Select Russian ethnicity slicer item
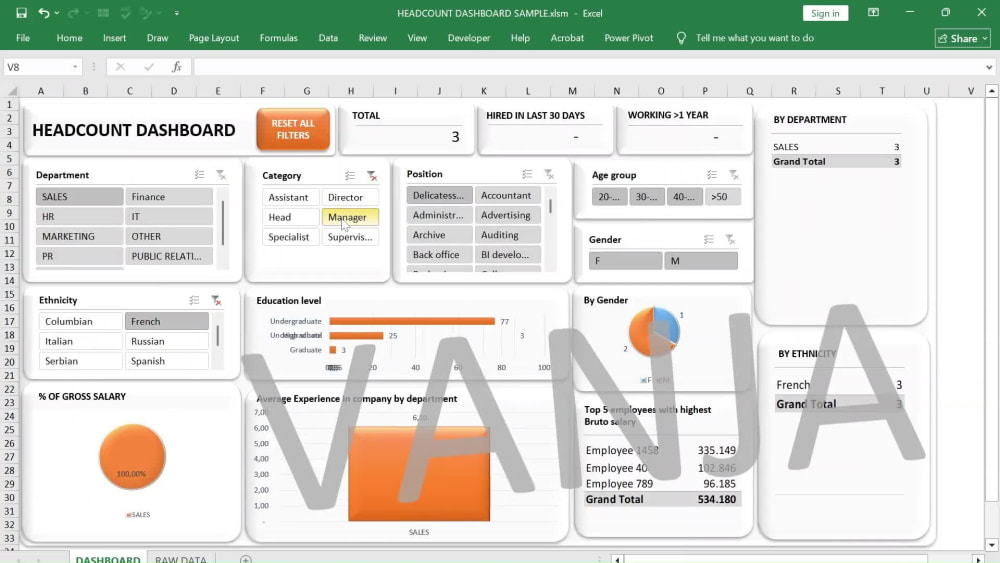 coord(167,341)
